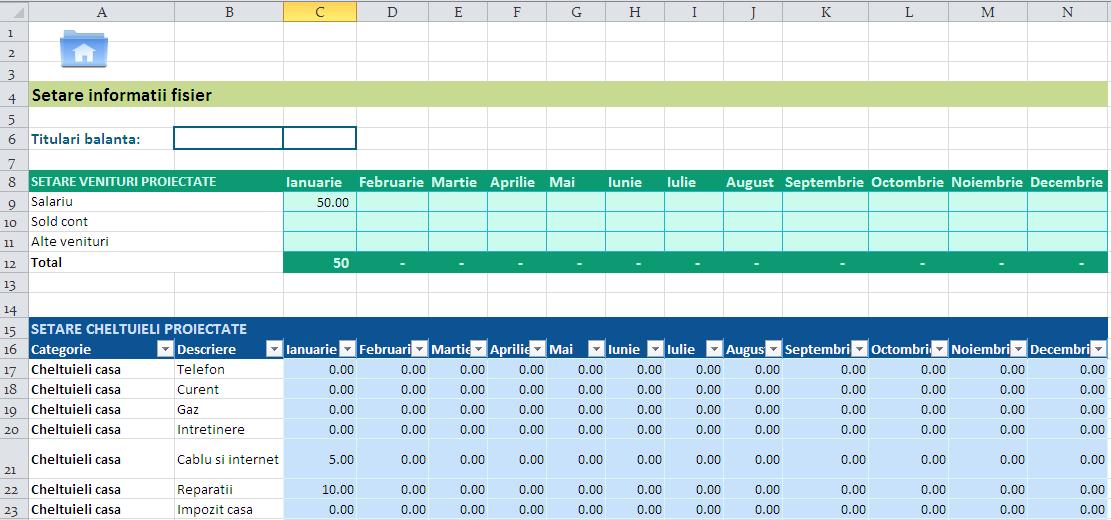1111x520 pixels.
Task: Select the Total Ianuarie cell showing 50
Action: (320, 263)
